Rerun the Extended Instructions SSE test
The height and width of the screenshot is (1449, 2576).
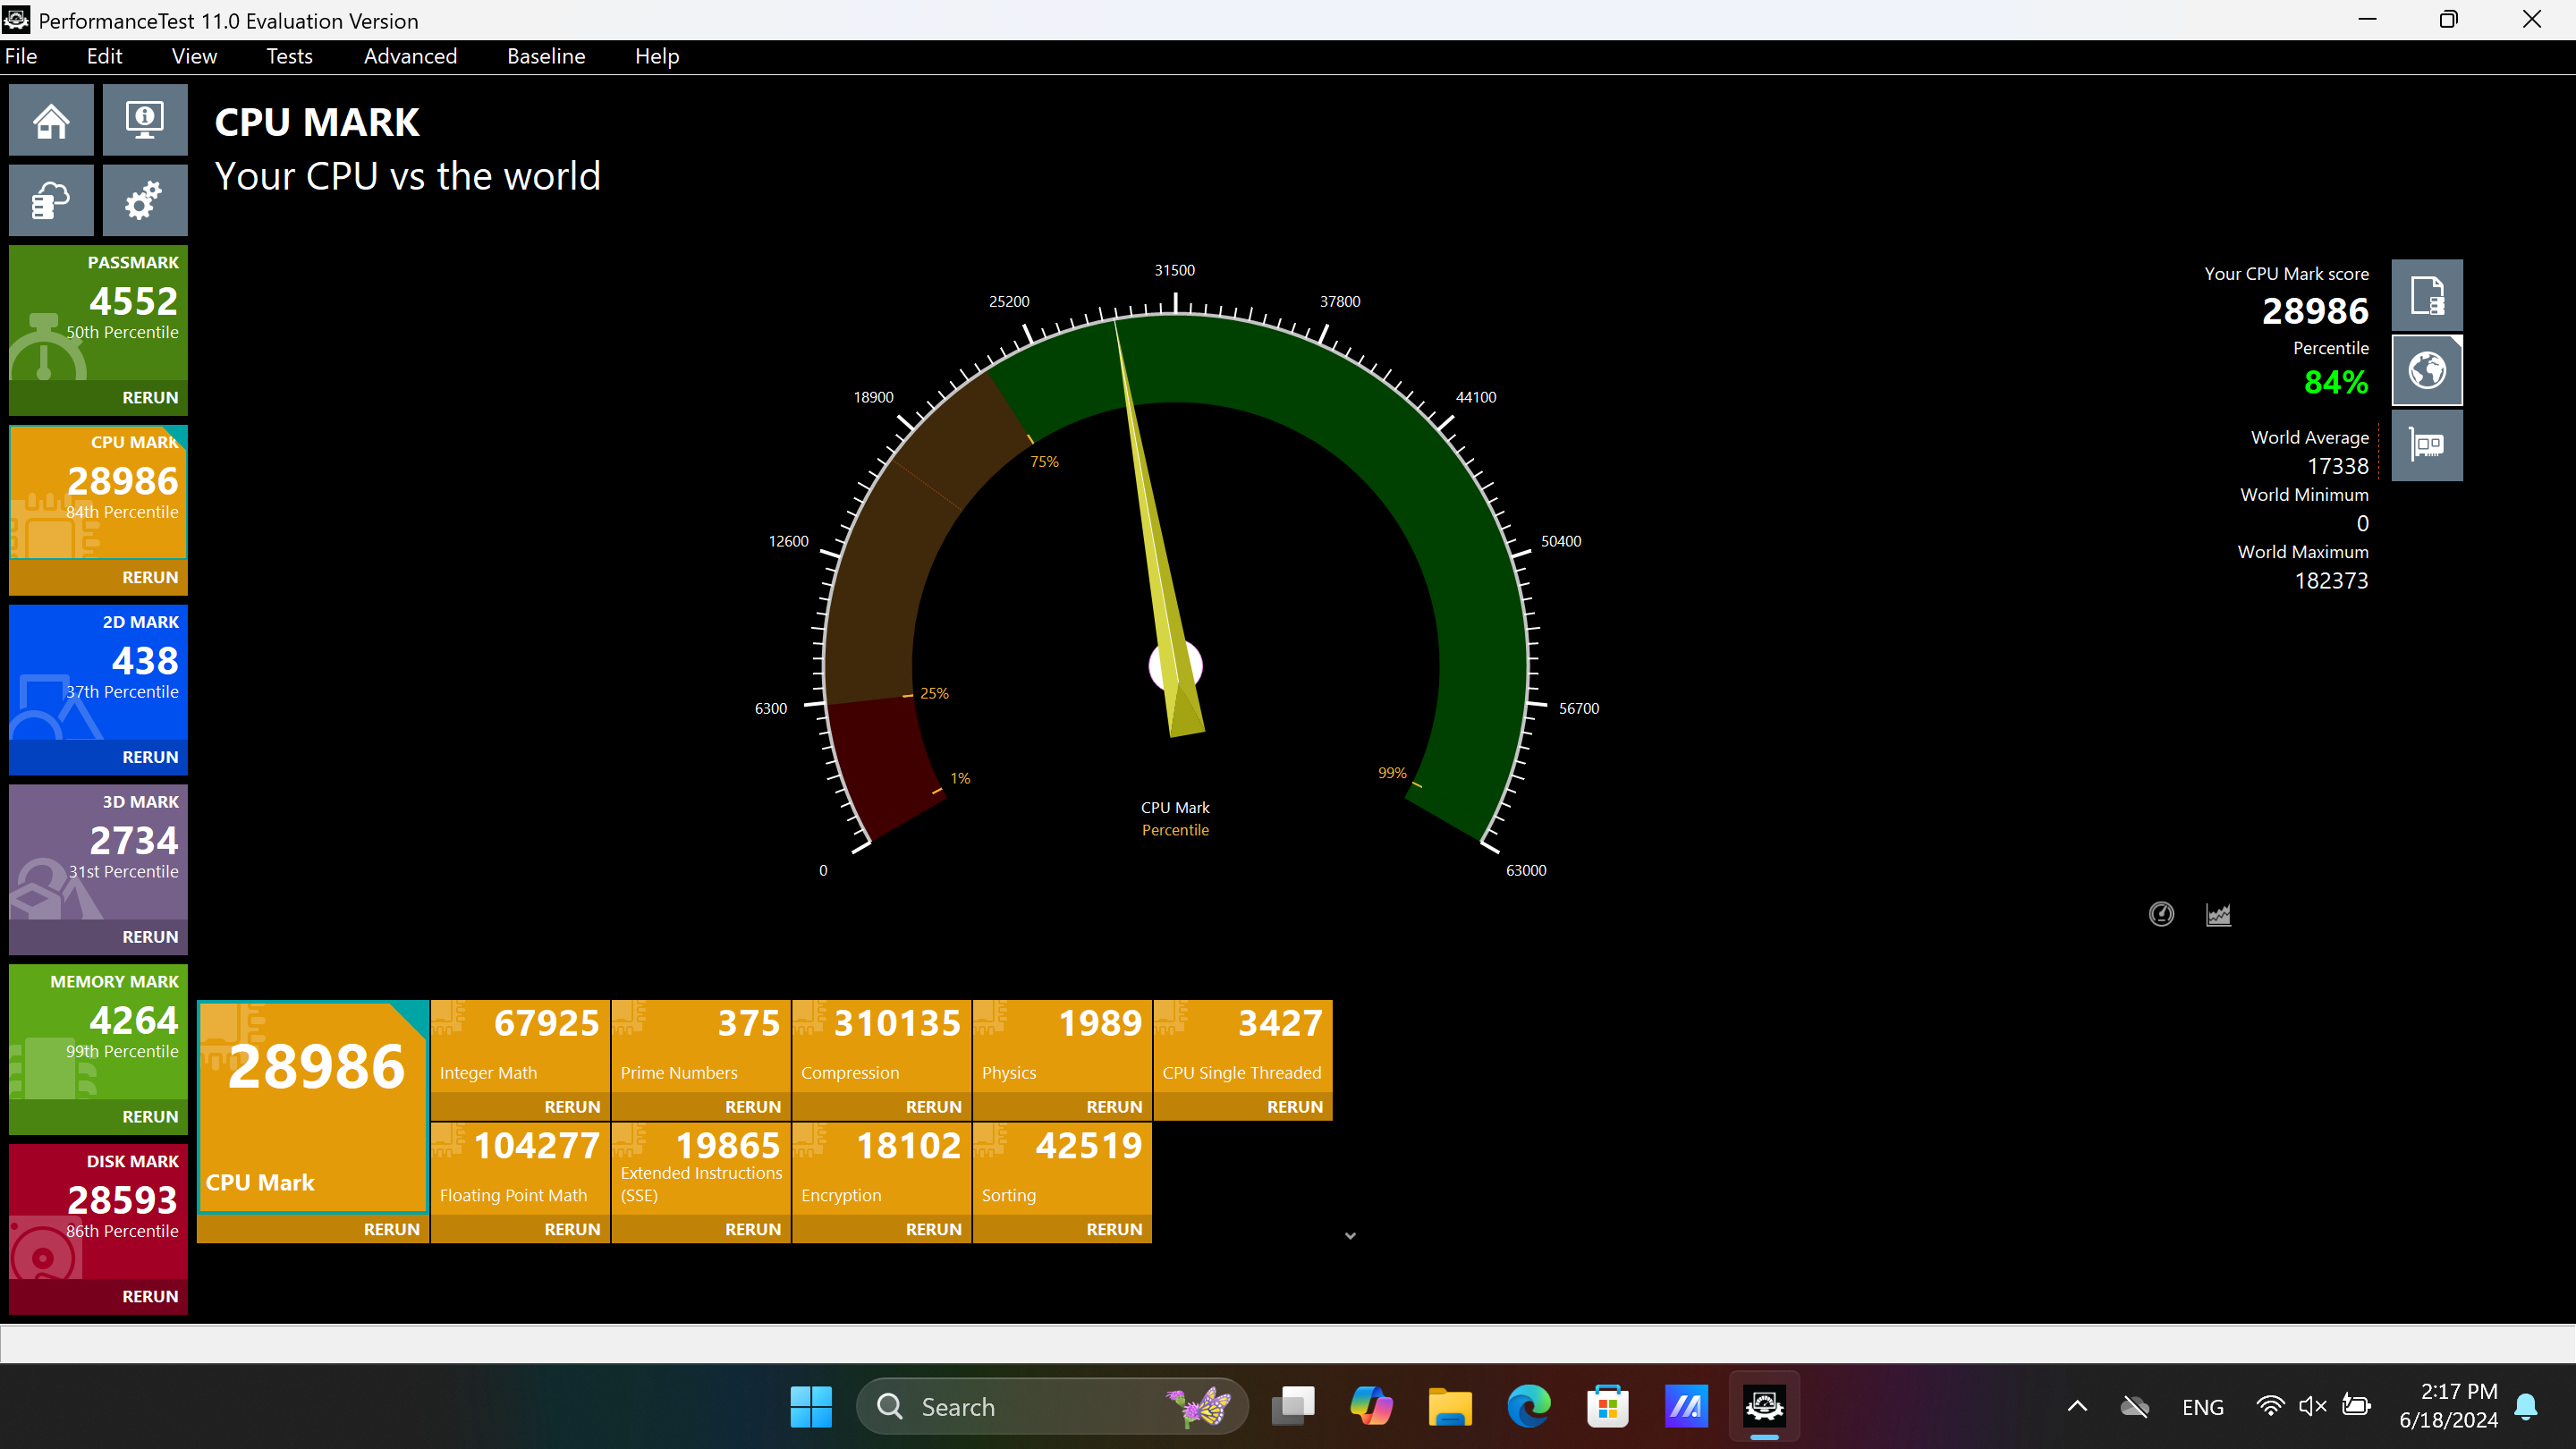pos(753,1230)
